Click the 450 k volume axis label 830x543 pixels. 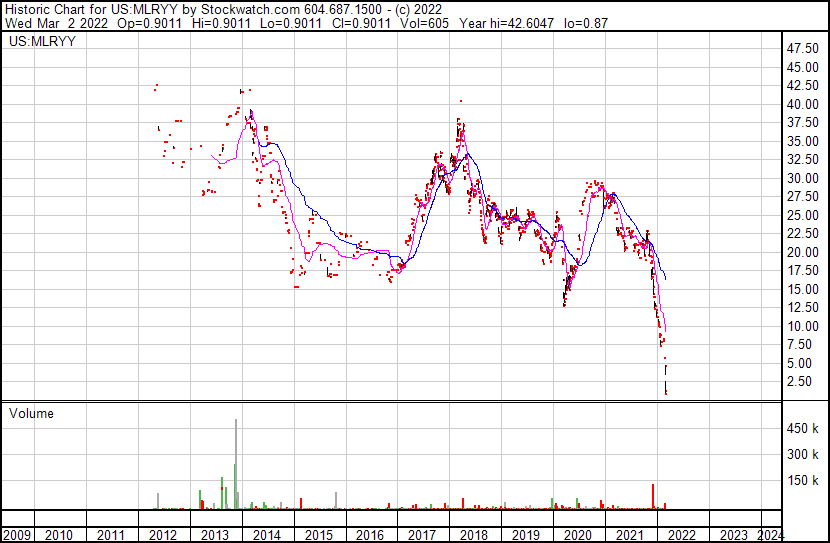point(802,429)
